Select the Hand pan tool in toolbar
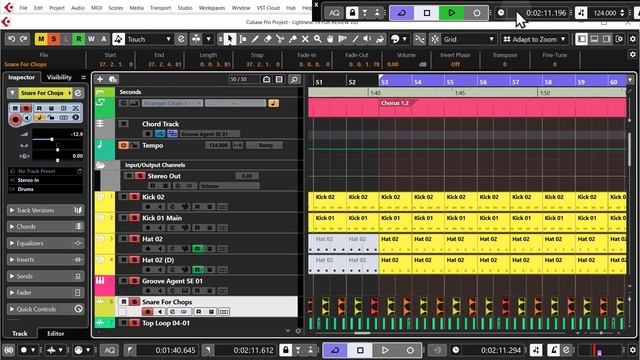640x360 pixels. pyautogui.click(x=330, y=39)
